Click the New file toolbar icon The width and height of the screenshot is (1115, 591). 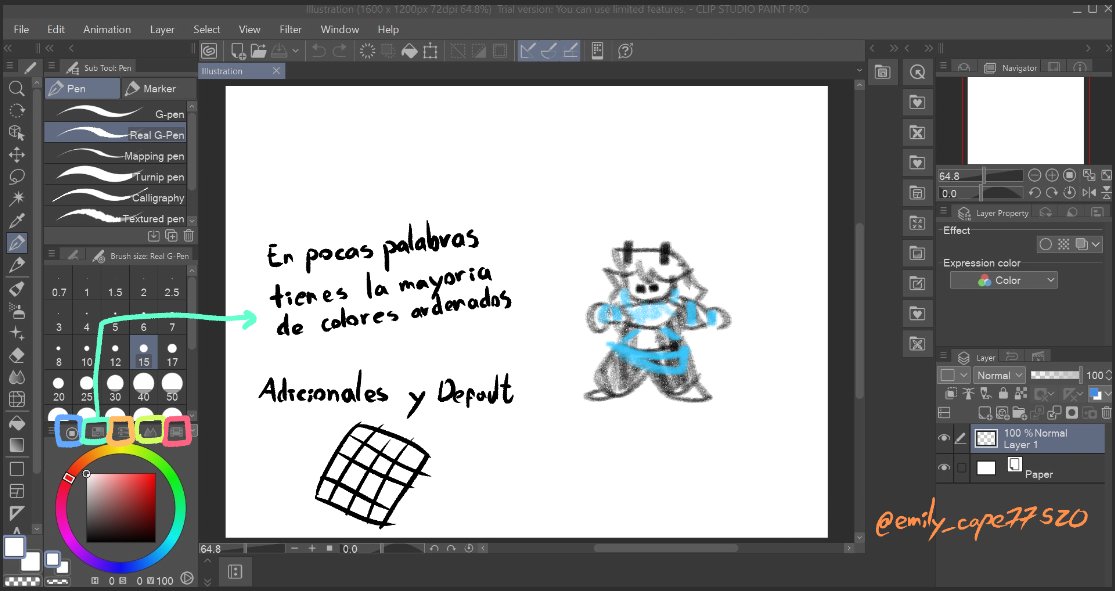point(238,51)
